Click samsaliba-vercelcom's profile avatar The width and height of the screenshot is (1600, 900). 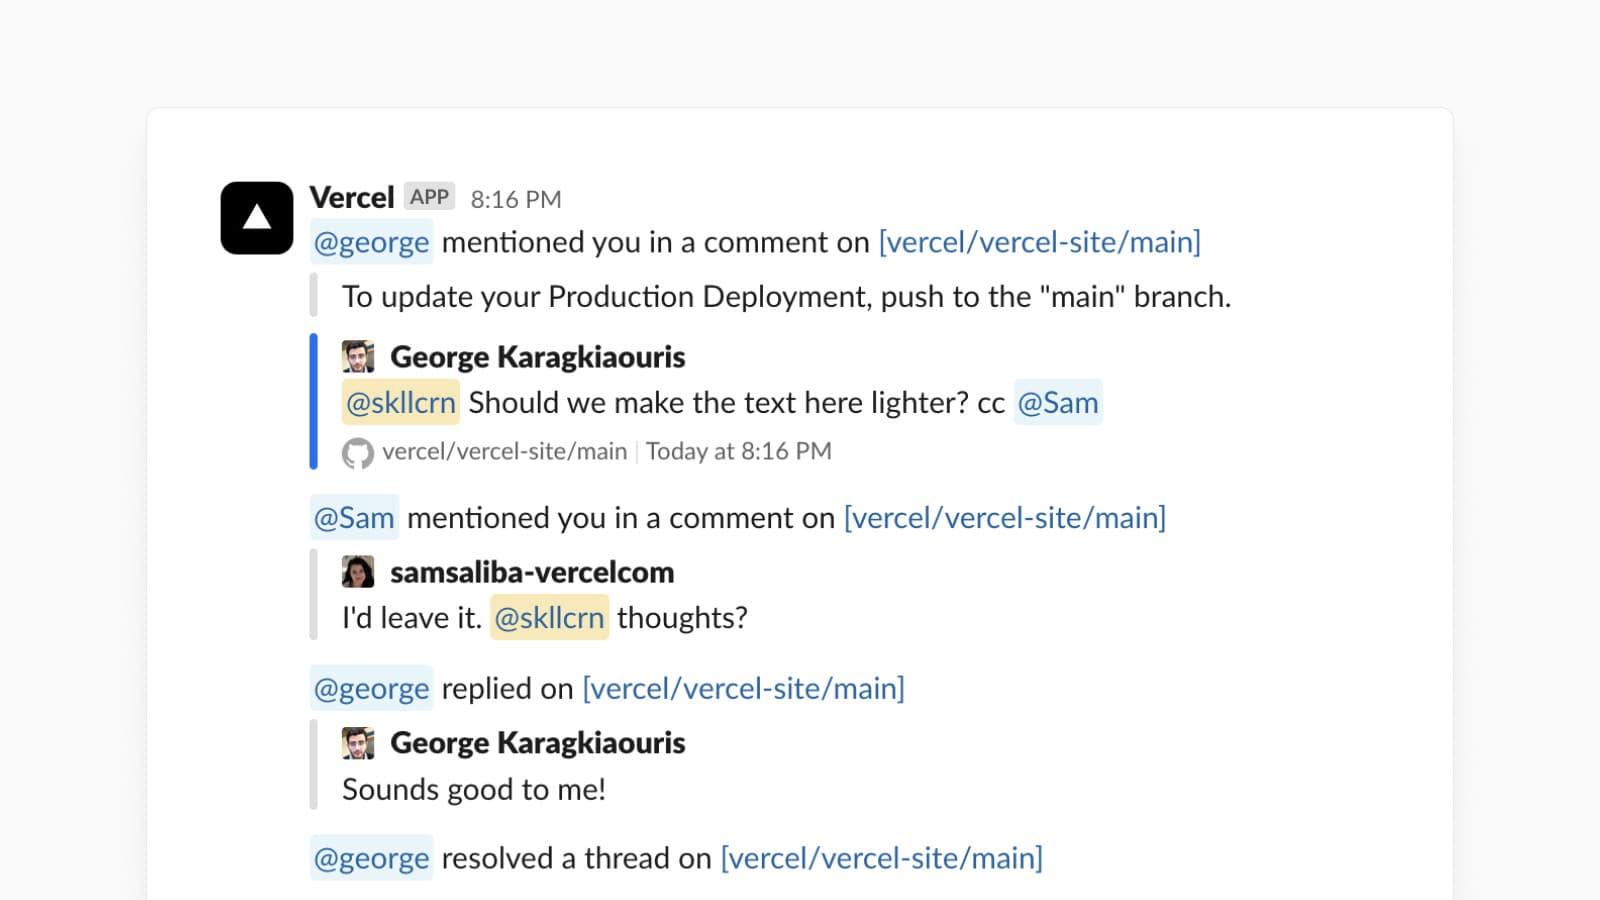coord(358,572)
